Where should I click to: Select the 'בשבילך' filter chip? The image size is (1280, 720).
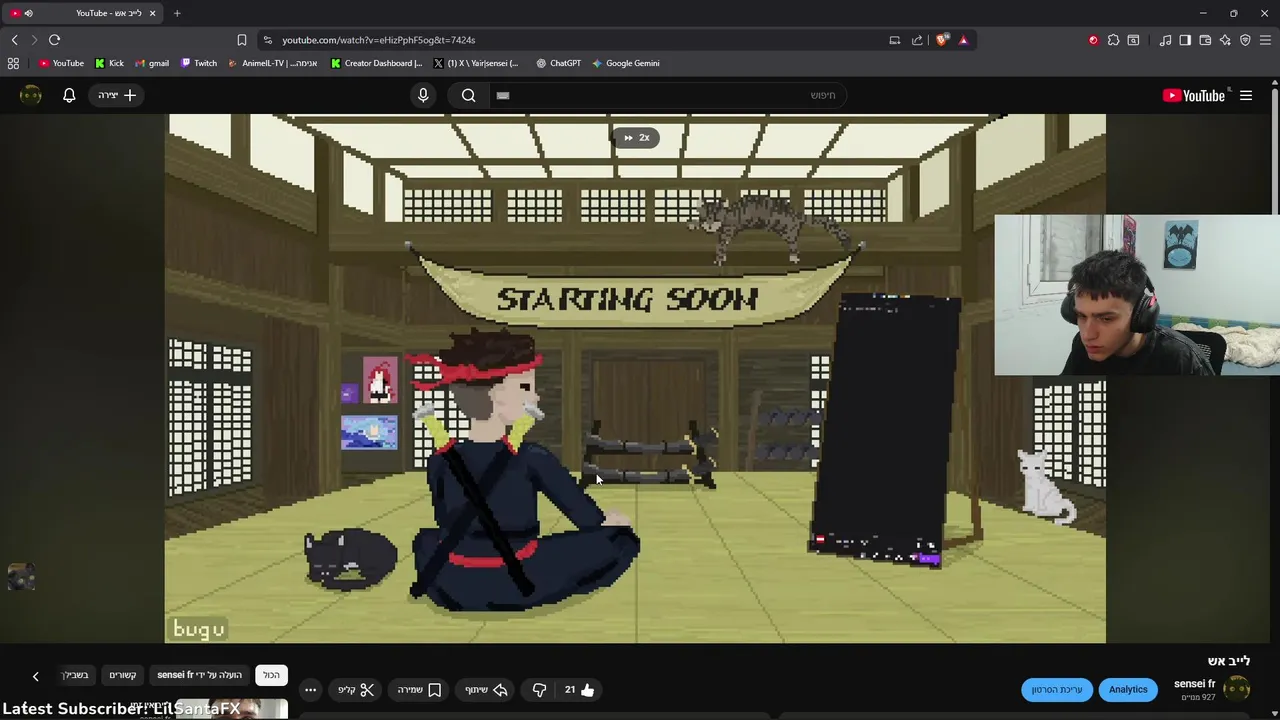pyautogui.click(x=77, y=675)
